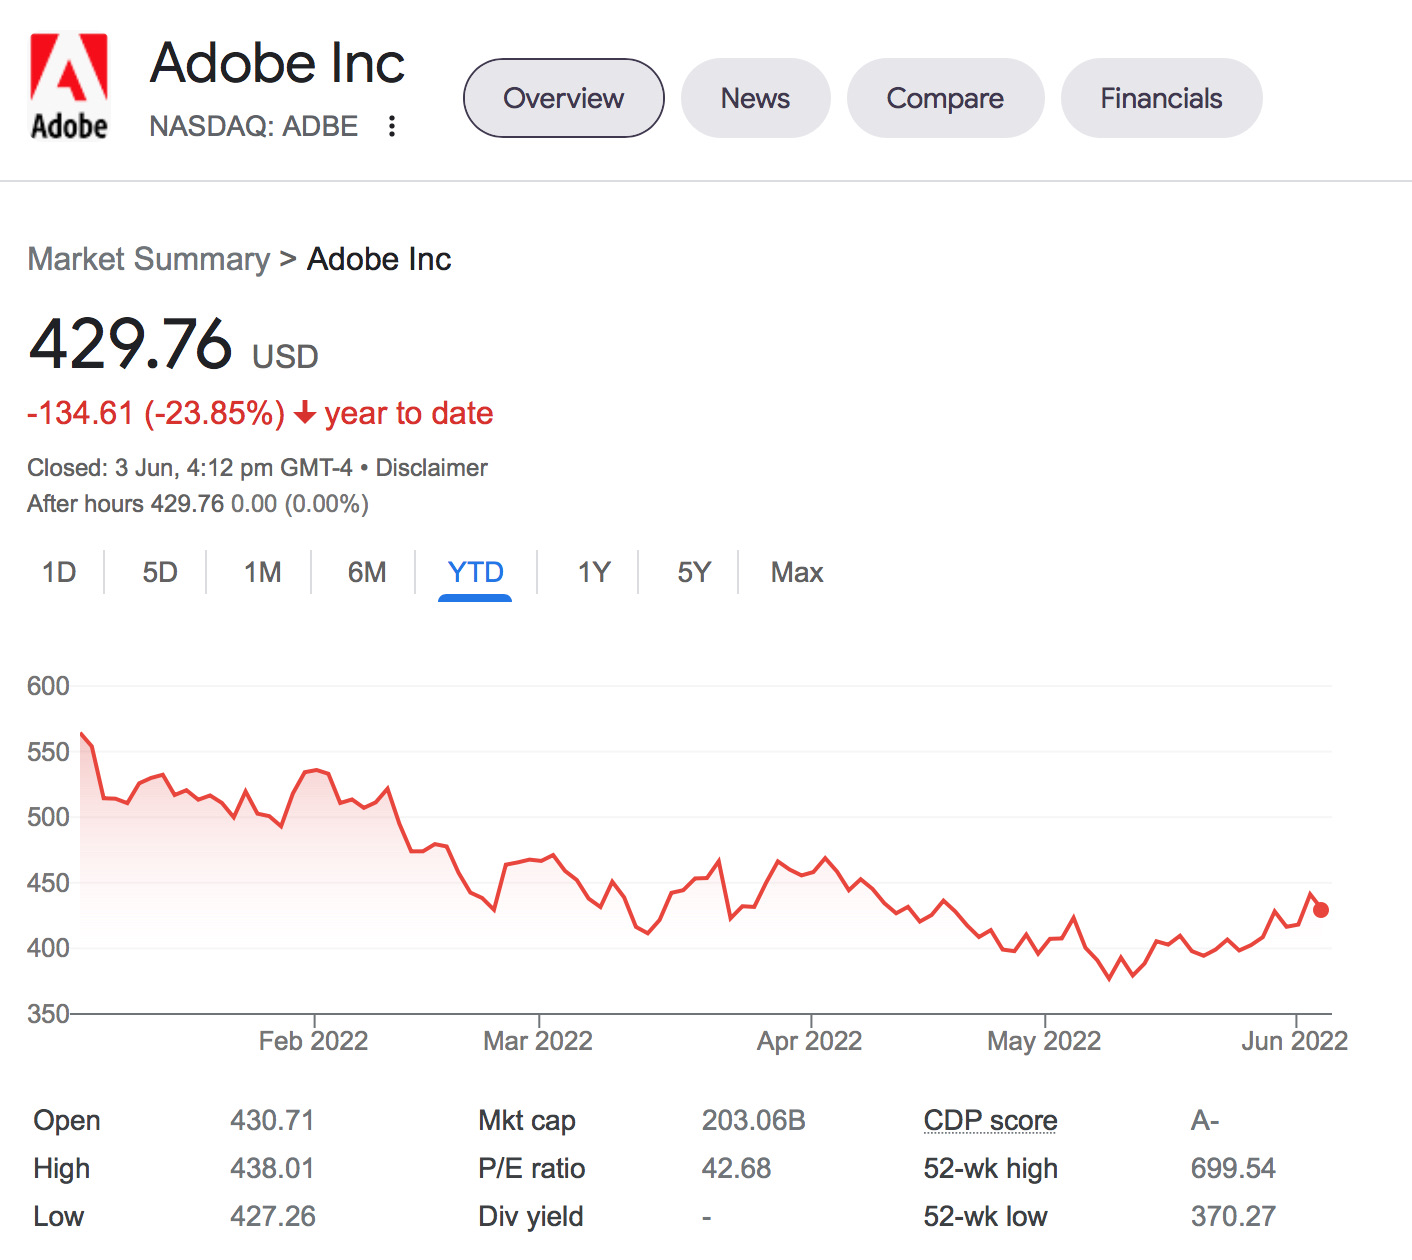Screen dimensions: 1412x1260
Task: Display the 1Y price chart
Action: (x=593, y=572)
